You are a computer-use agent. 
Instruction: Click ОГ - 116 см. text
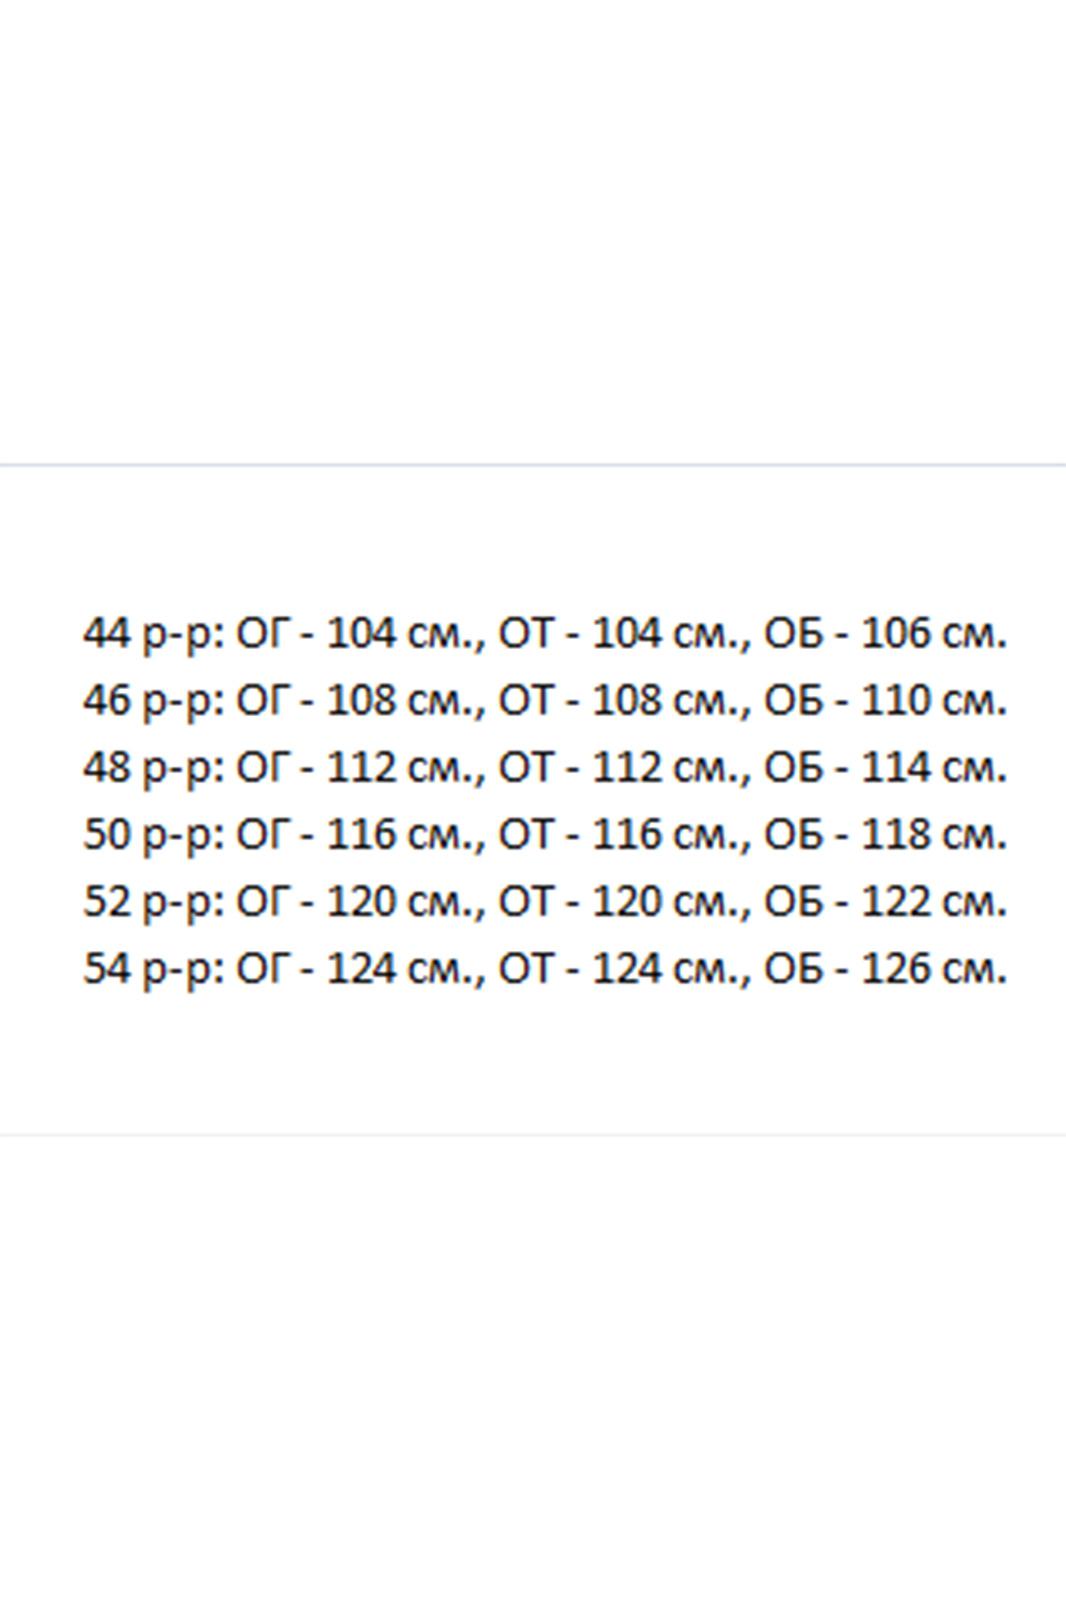[x=358, y=834]
